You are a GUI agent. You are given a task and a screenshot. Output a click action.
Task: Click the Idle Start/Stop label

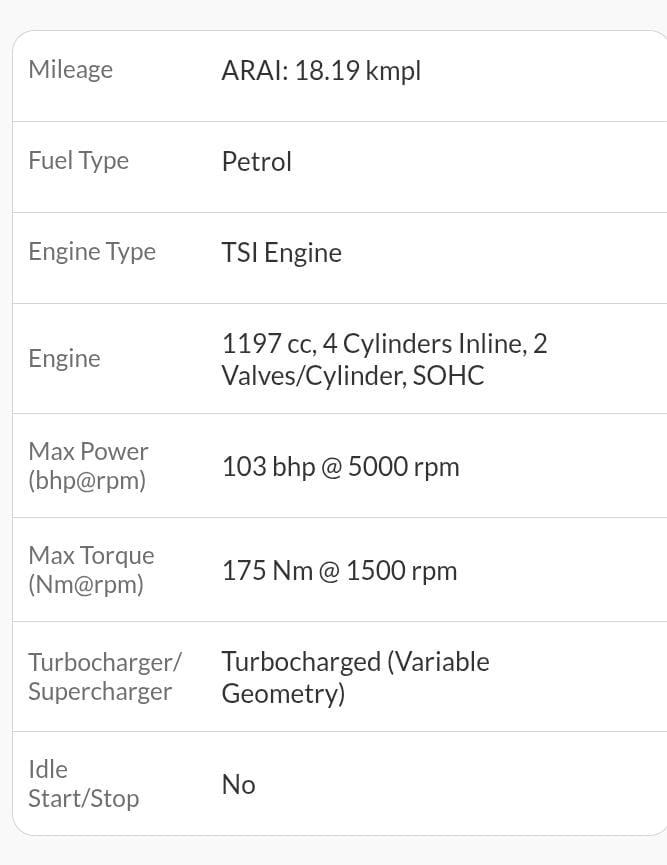tap(83, 784)
